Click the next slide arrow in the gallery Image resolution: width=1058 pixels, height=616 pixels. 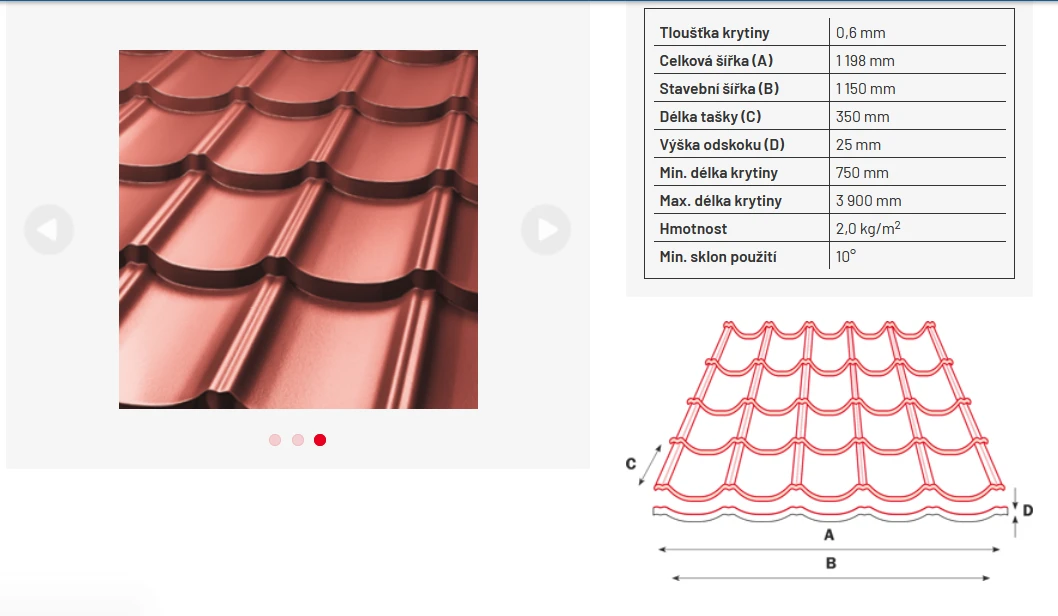[x=546, y=229]
